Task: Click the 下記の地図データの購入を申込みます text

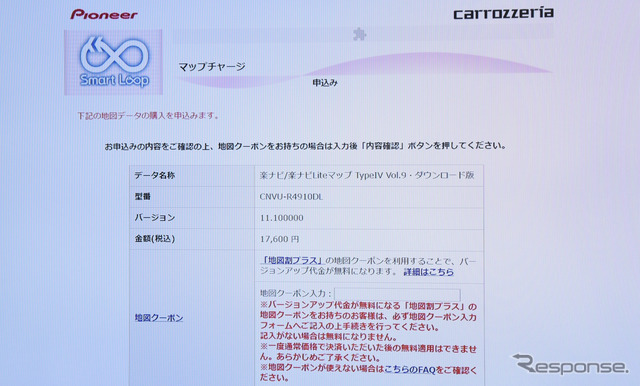Action: pyautogui.click(x=148, y=116)
